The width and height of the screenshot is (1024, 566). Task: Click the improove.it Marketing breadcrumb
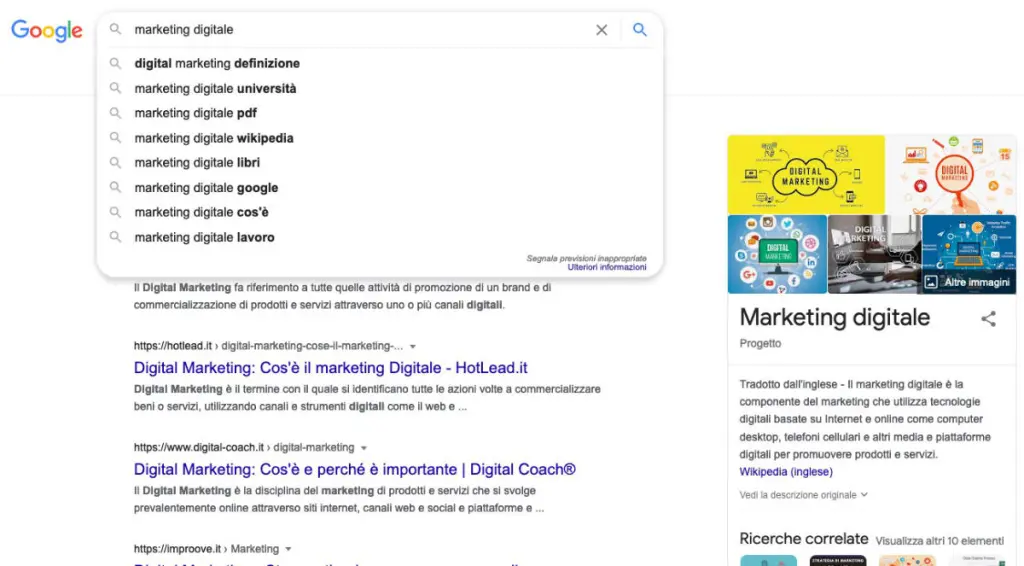pos(206,549)
